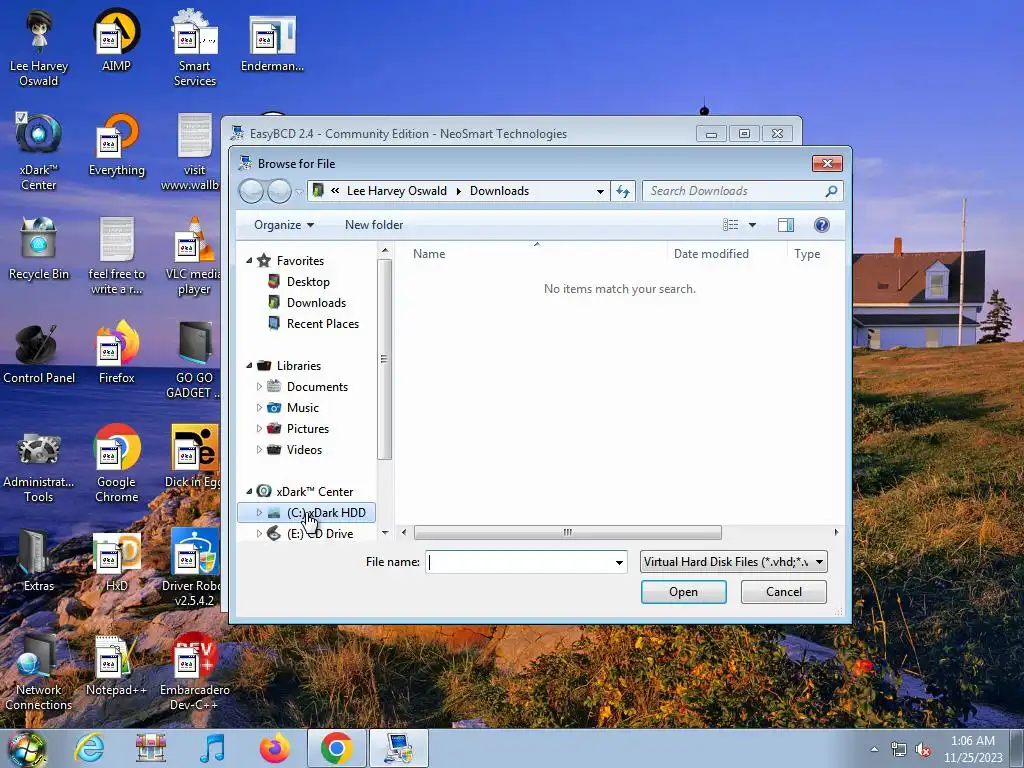
Task: Open the File name history dropdown
Action: click(619, 562)
